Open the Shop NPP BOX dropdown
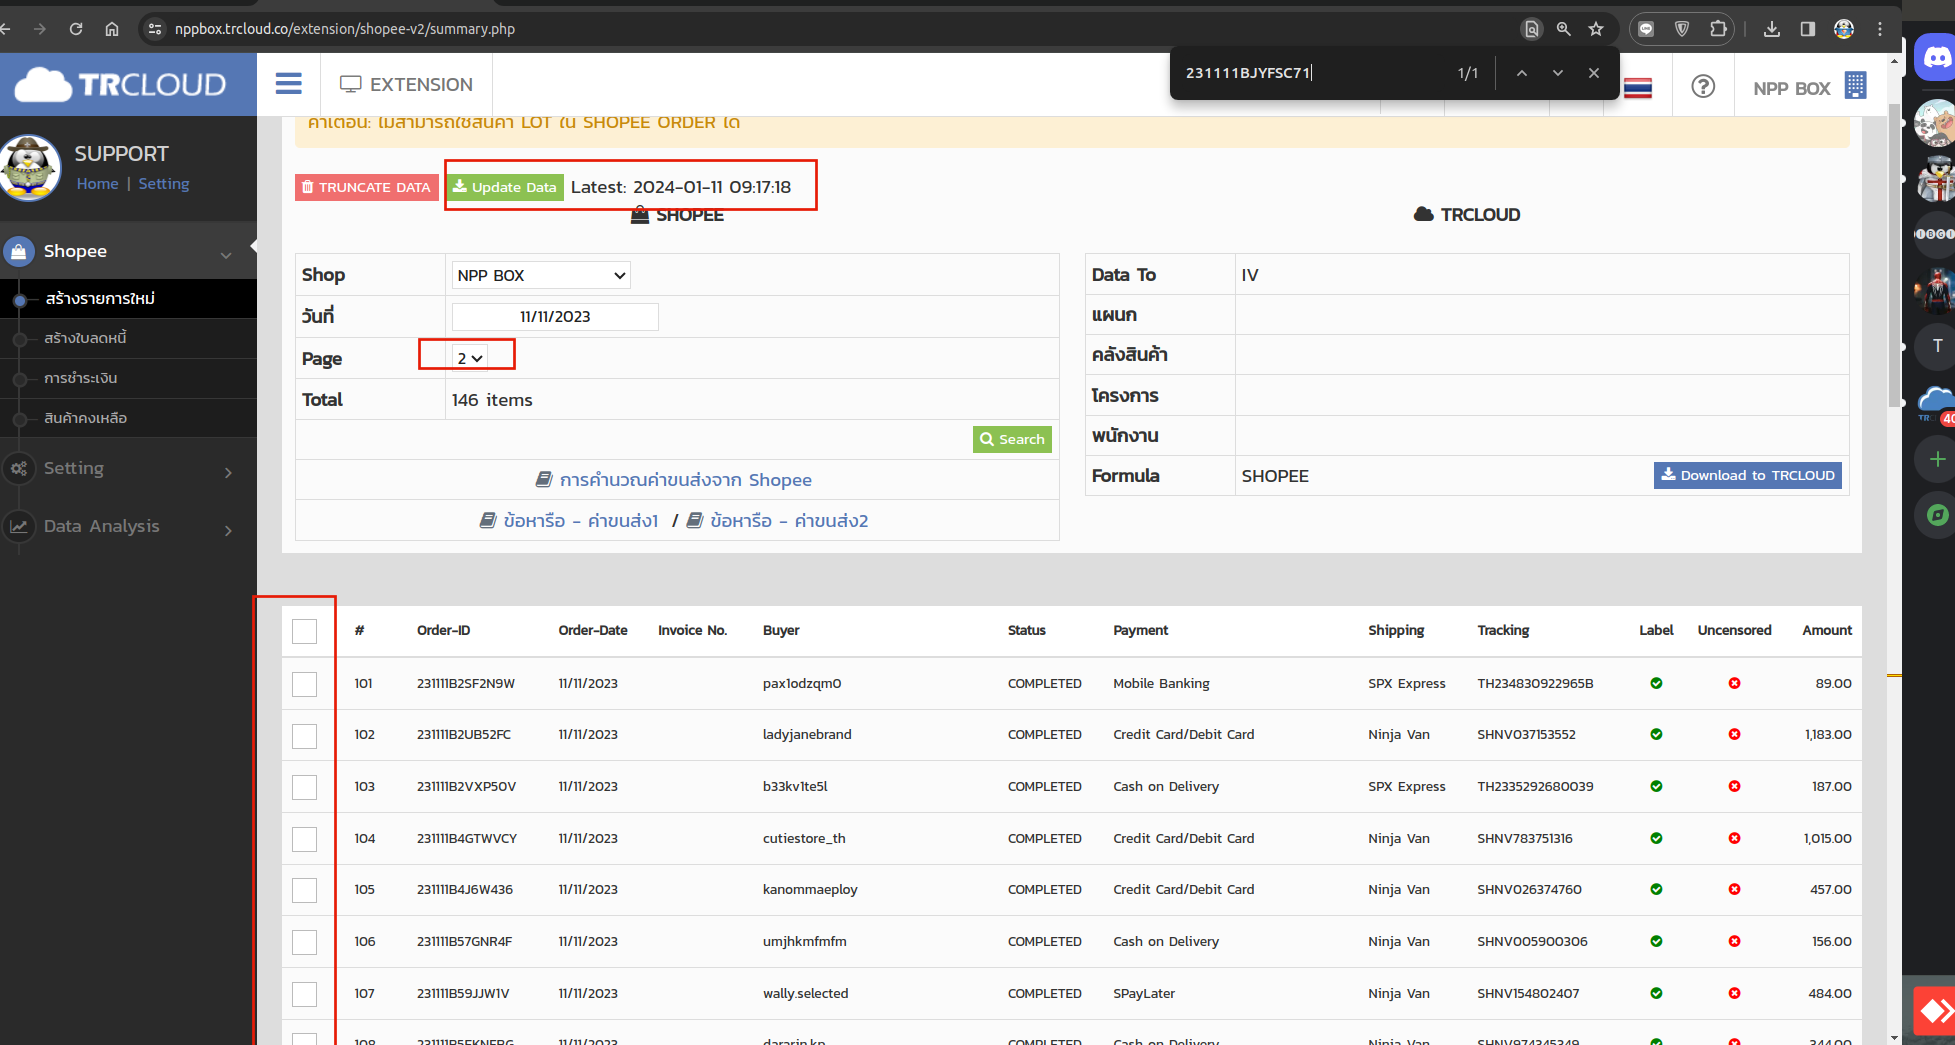 (541, 275)
